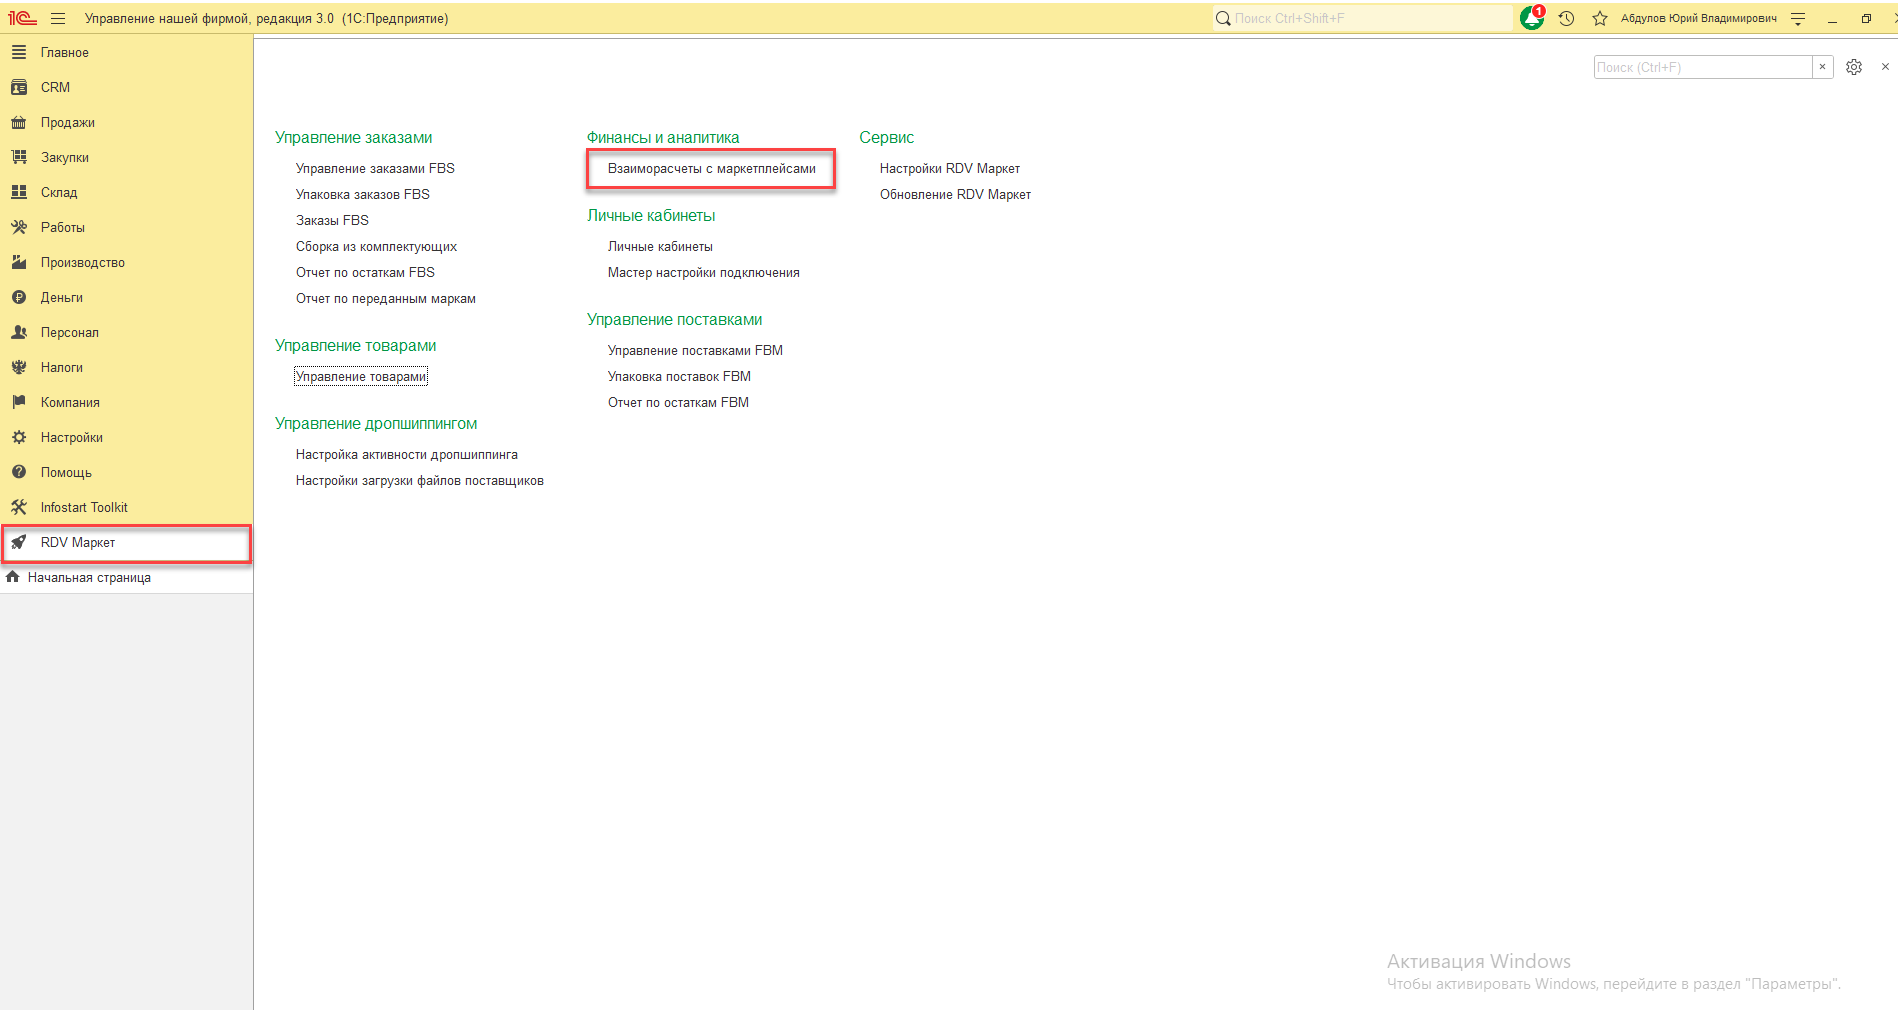The image size is (1898, 1010).
Task: Open the hamburger main menu
Action: (58, 18)
